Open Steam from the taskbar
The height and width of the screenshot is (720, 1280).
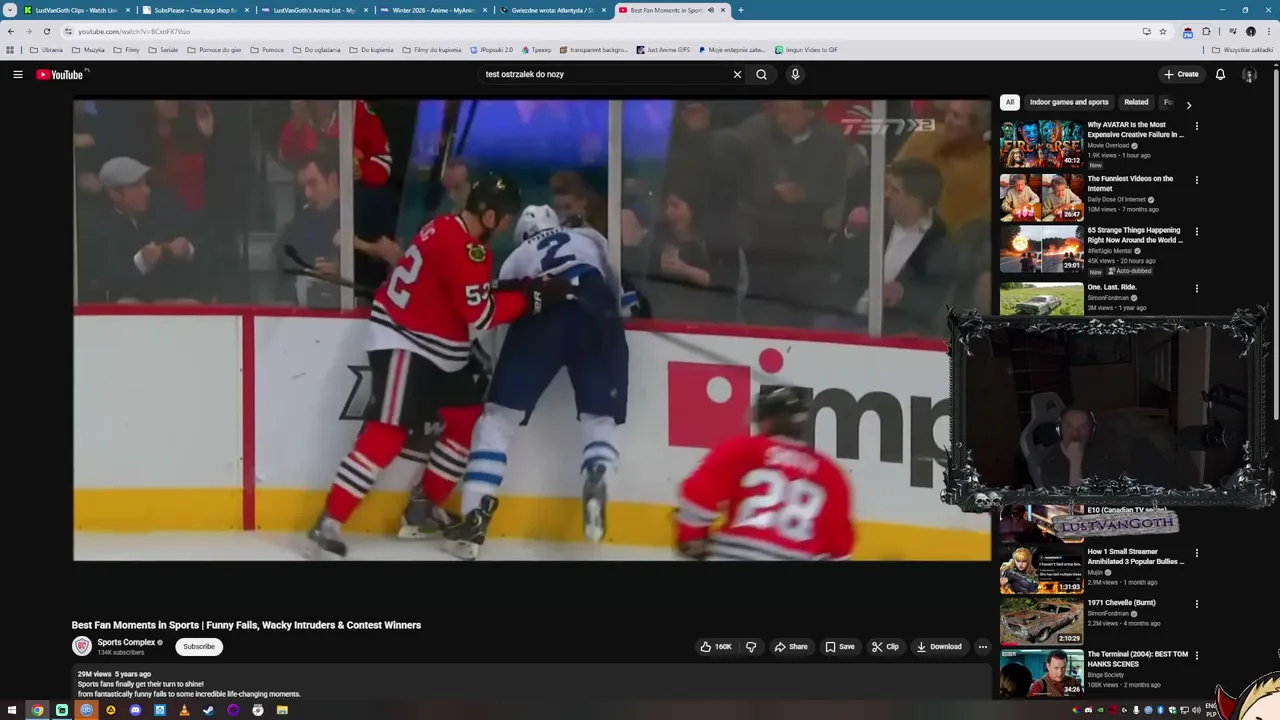tap(208, 710)
